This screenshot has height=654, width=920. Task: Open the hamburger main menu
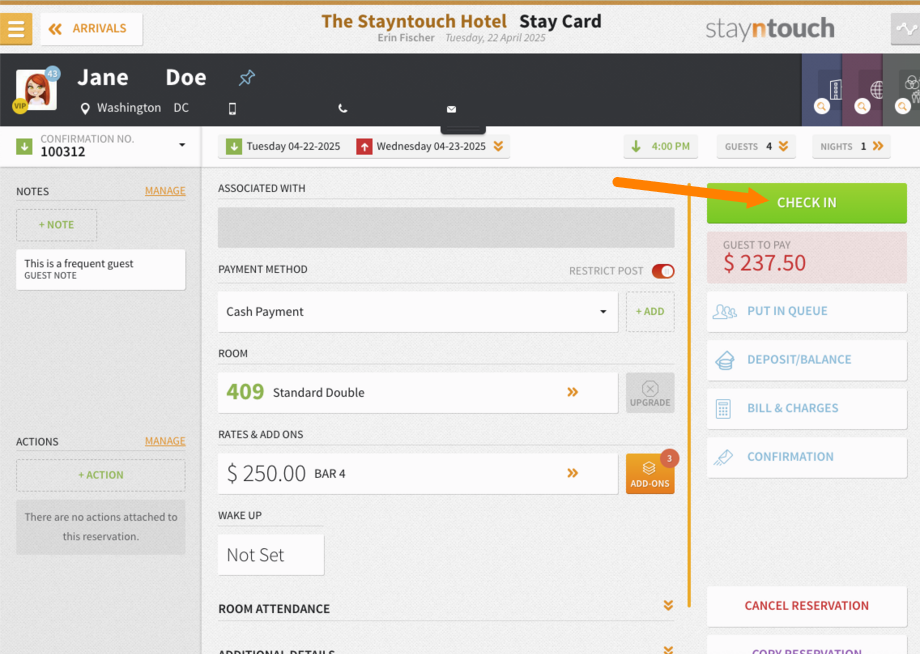(16, 29)
